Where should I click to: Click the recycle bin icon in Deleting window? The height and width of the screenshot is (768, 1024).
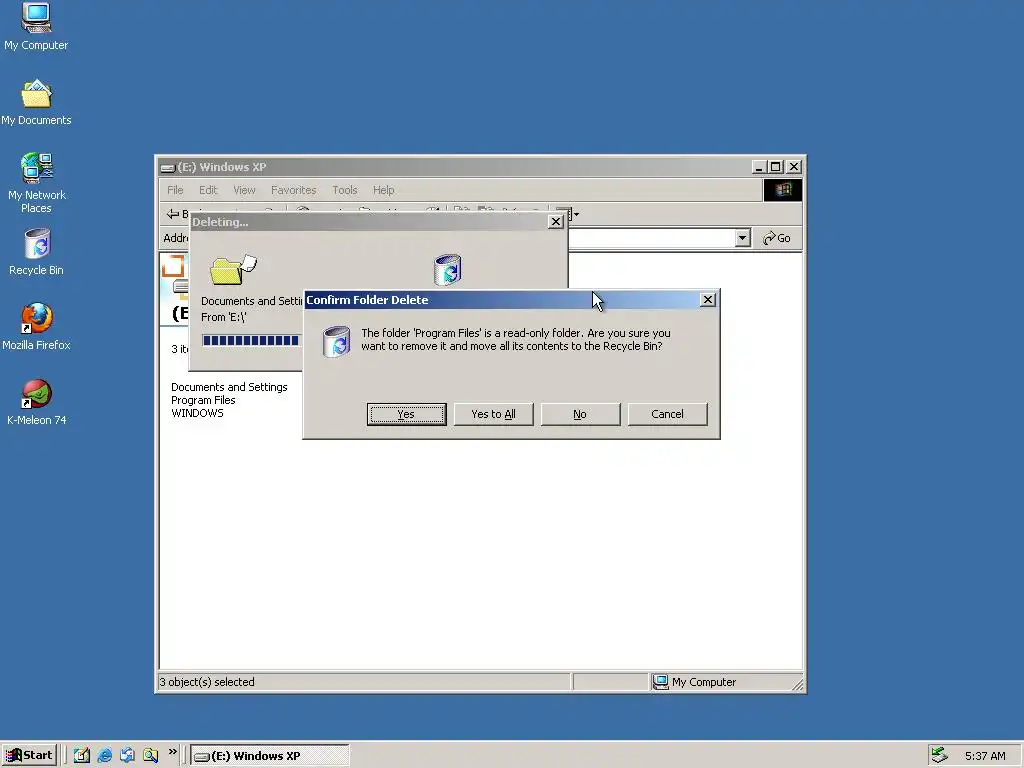point(448,270)
